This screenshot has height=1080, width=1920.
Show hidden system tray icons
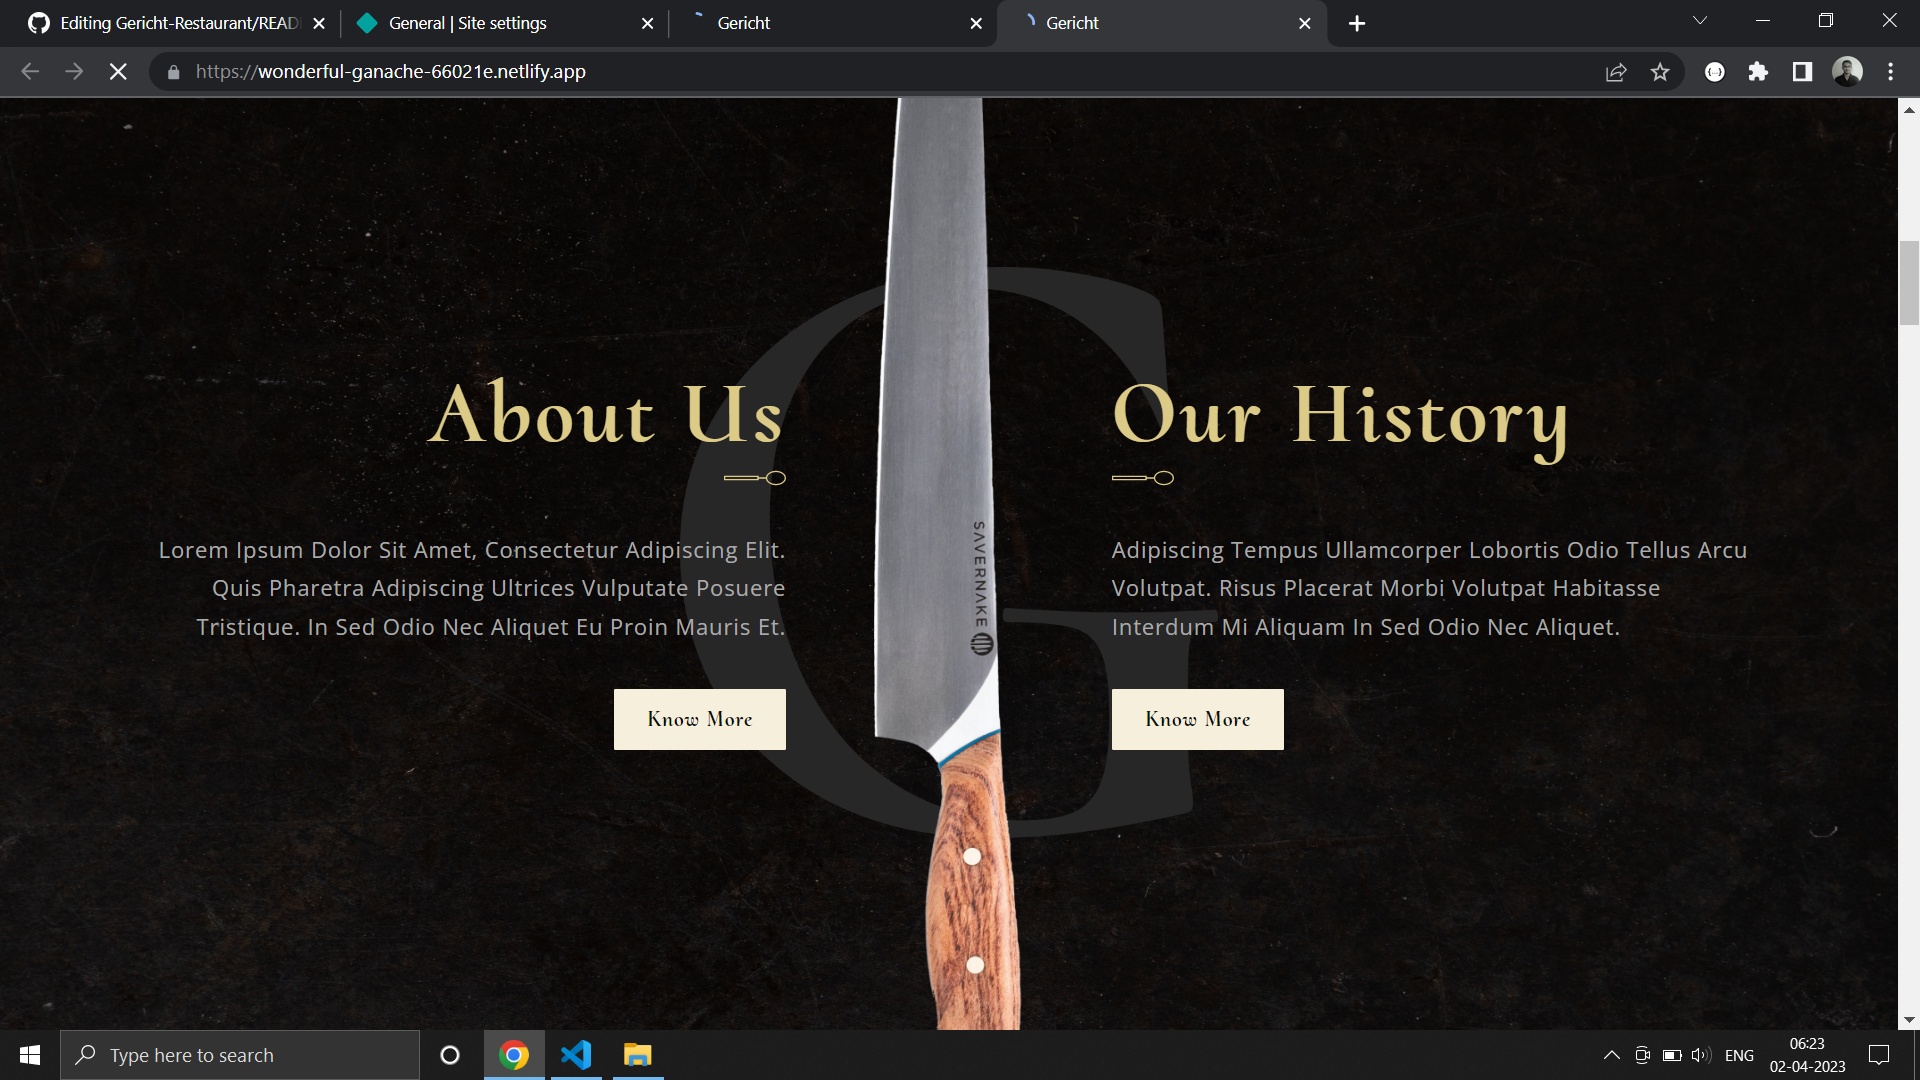[1611, 1055]
